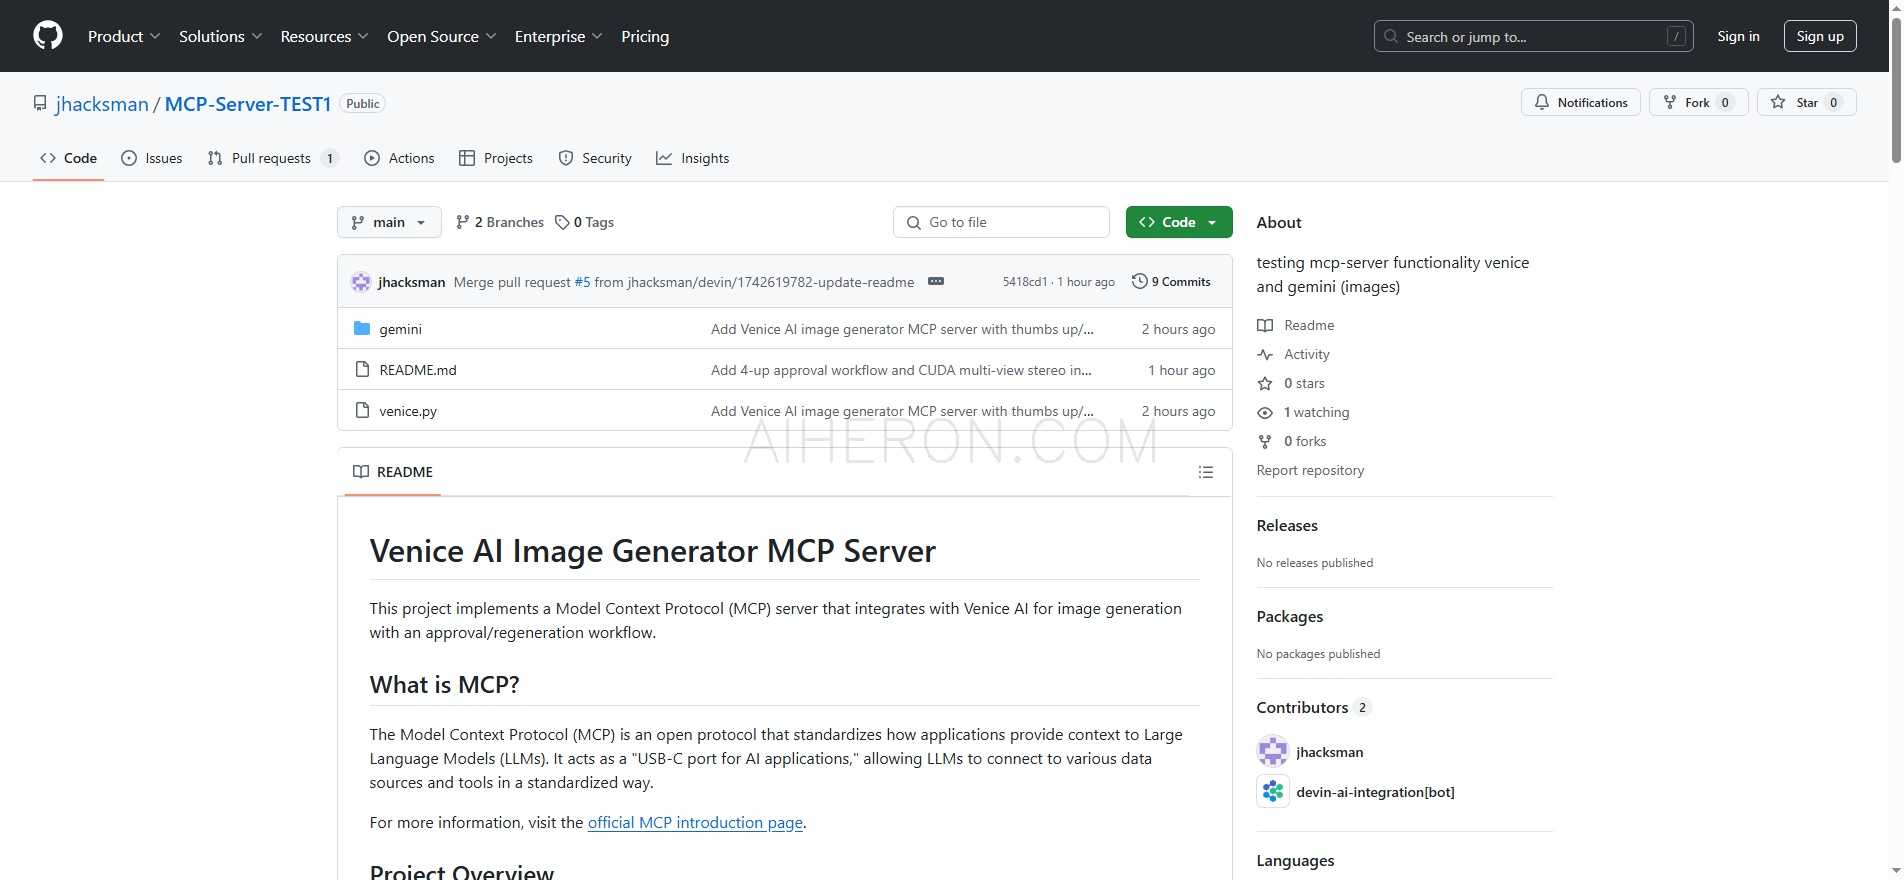Screen dimensions: 1904x880
Task: Open the Pull requests tab
Action: point(273,158)
